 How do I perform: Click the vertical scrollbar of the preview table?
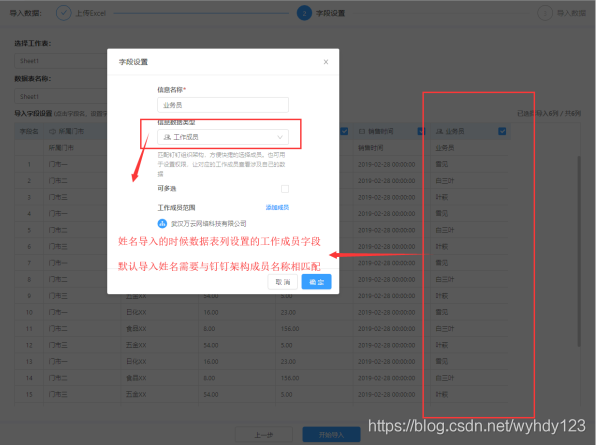pyautogui.click(x=579, y=251)
